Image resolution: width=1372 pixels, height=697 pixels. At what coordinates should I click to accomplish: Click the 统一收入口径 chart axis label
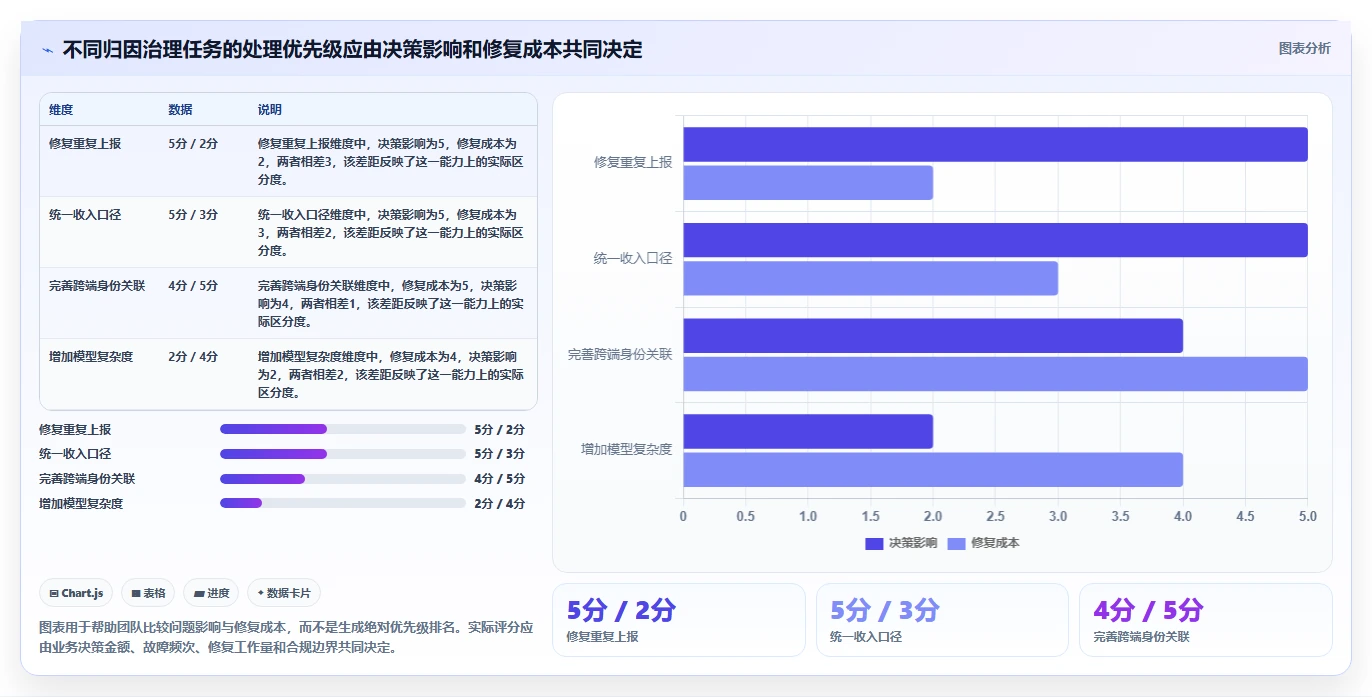pyautogui.click(x=633, y=258)
